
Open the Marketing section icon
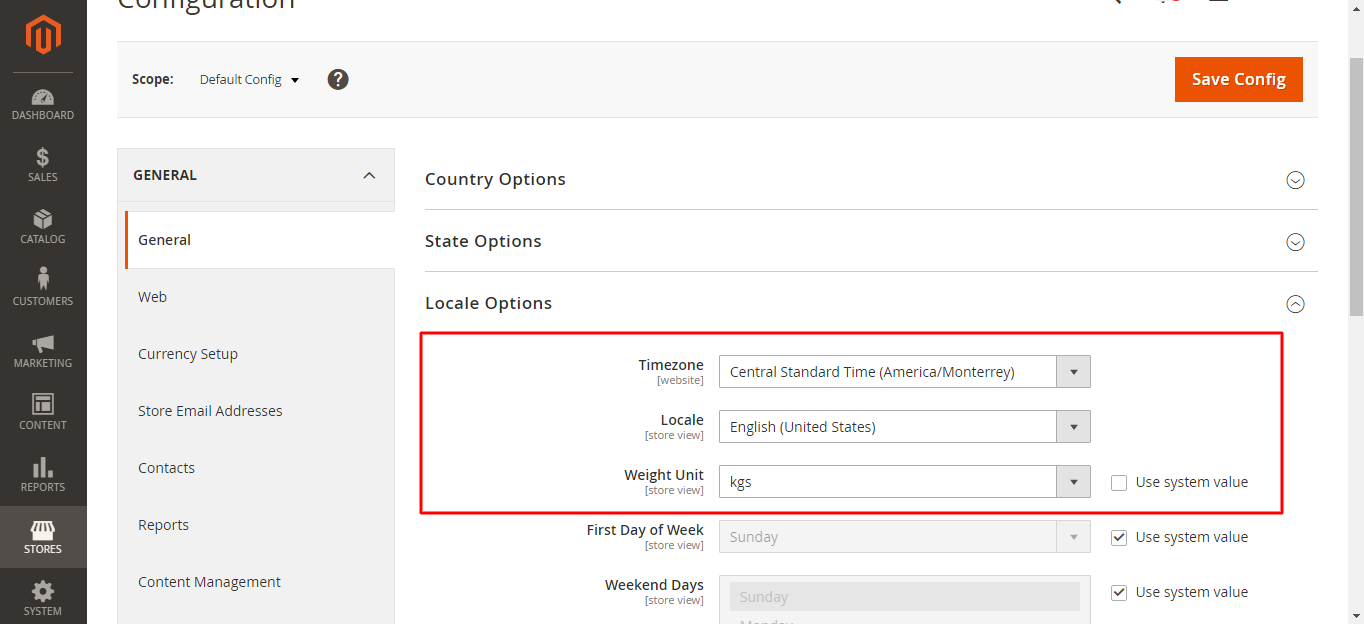pyautogui.click(x=42, y=346)
